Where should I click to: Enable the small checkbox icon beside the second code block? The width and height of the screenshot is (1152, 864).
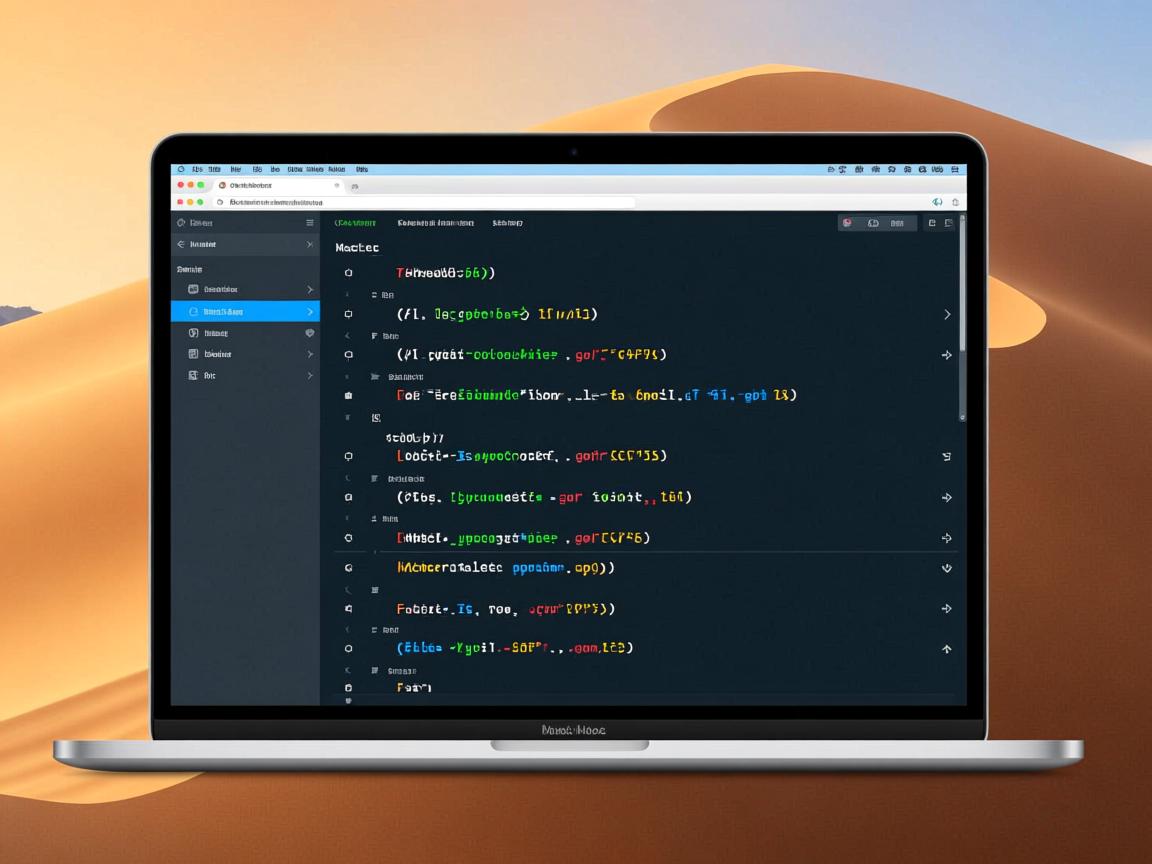348,313
